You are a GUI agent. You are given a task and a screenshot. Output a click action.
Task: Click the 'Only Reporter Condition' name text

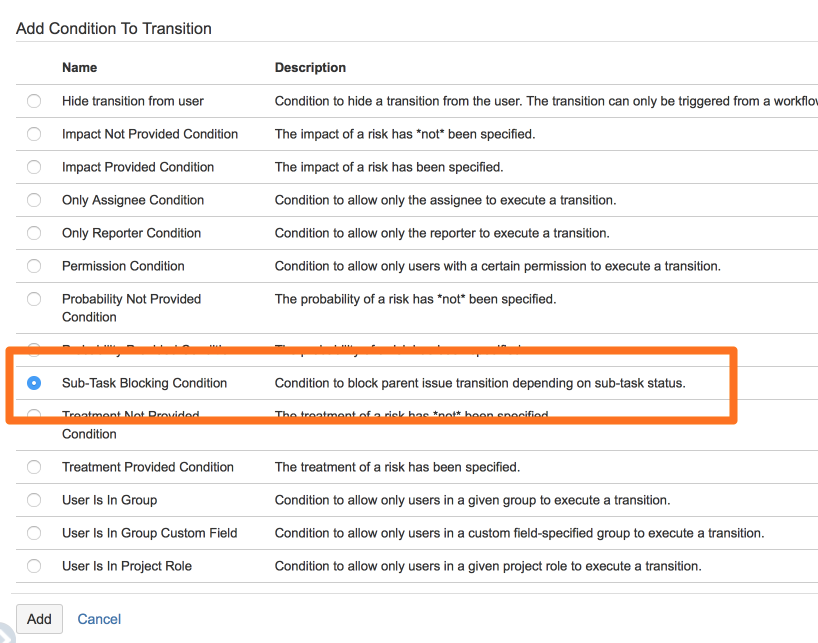131,233
